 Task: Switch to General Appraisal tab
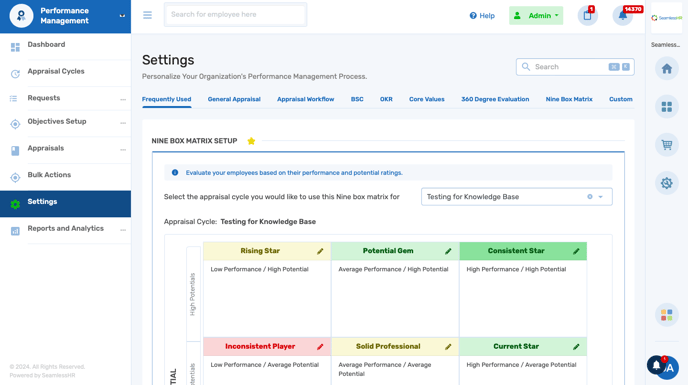pyautogui.click(x=234, y=99)
